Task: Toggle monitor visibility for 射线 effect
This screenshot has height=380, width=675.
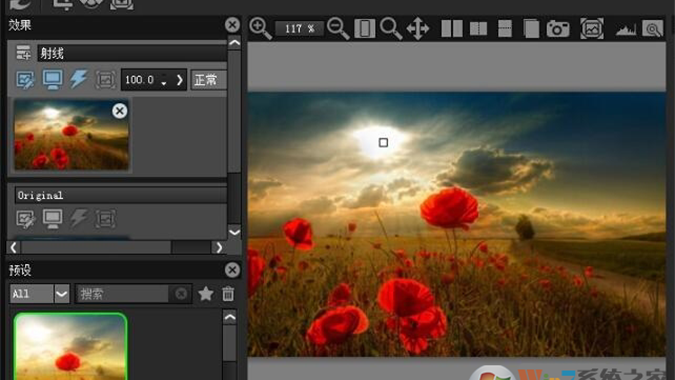Action: (53, 80)
